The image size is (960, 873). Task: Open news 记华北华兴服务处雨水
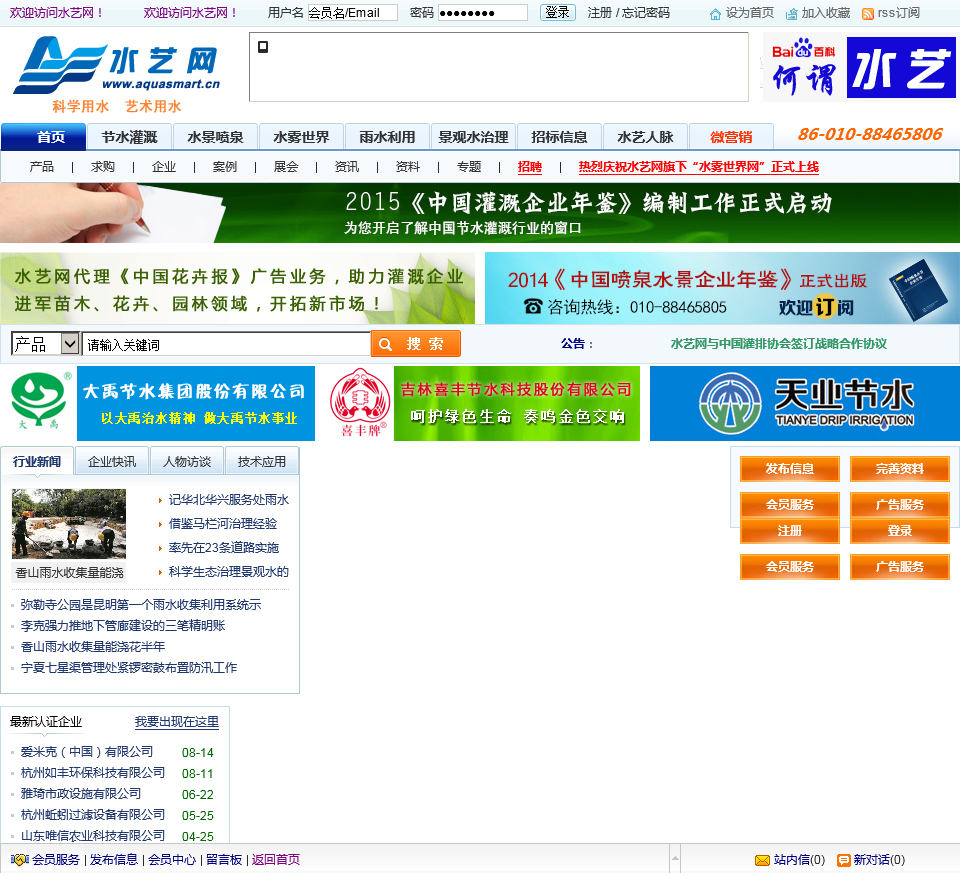228,500
